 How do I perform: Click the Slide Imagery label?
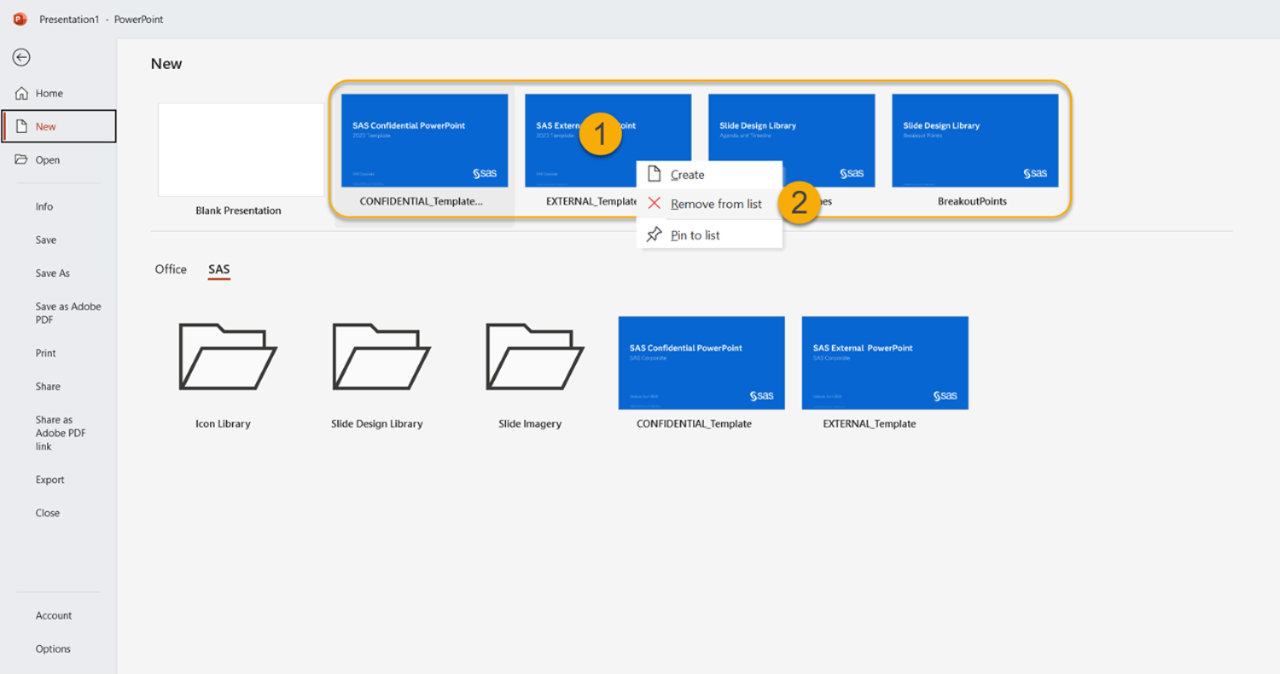tap(530, 424)
